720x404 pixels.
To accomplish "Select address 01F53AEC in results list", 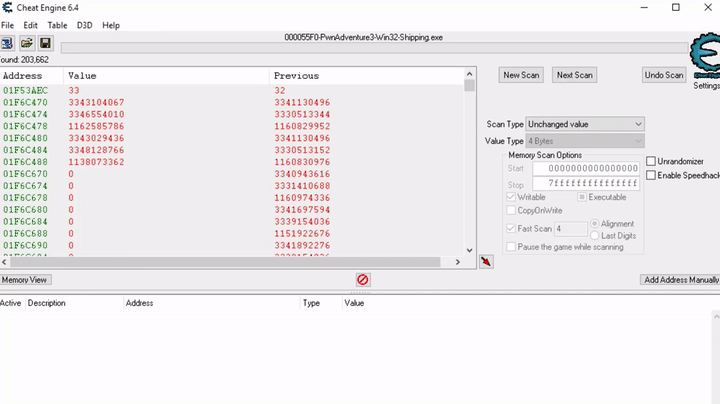I will (x=25, y=90).
